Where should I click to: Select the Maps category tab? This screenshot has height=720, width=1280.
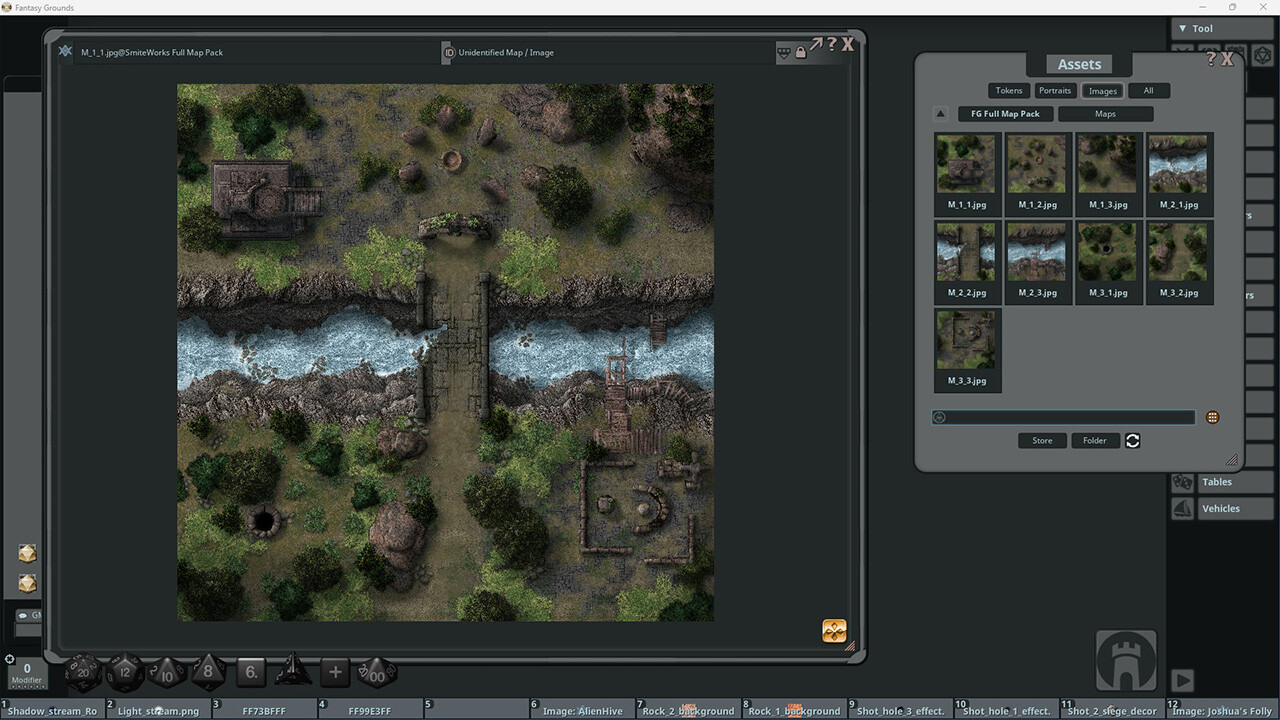pyautogui.click(x=1105, y=113)
